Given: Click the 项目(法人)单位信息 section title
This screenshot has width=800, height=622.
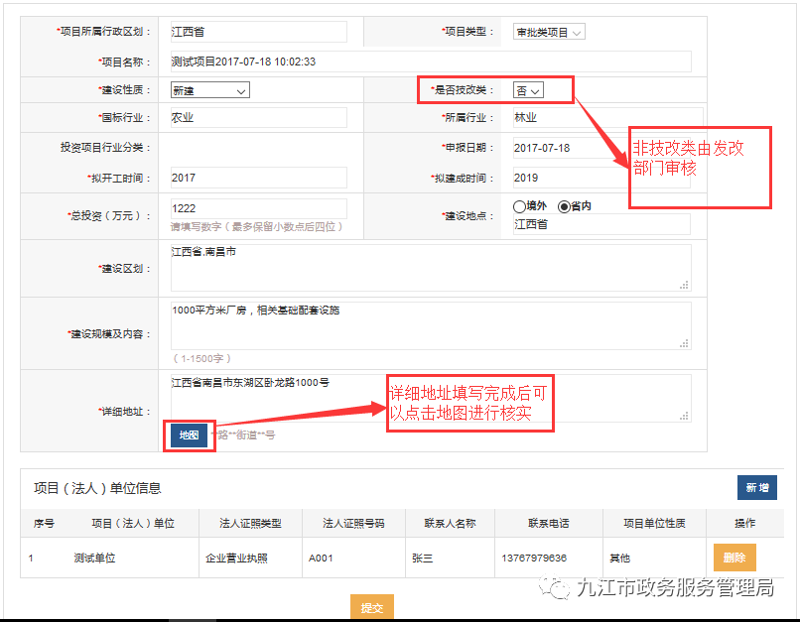Looking at the screenshot, I should click(97, 488).
